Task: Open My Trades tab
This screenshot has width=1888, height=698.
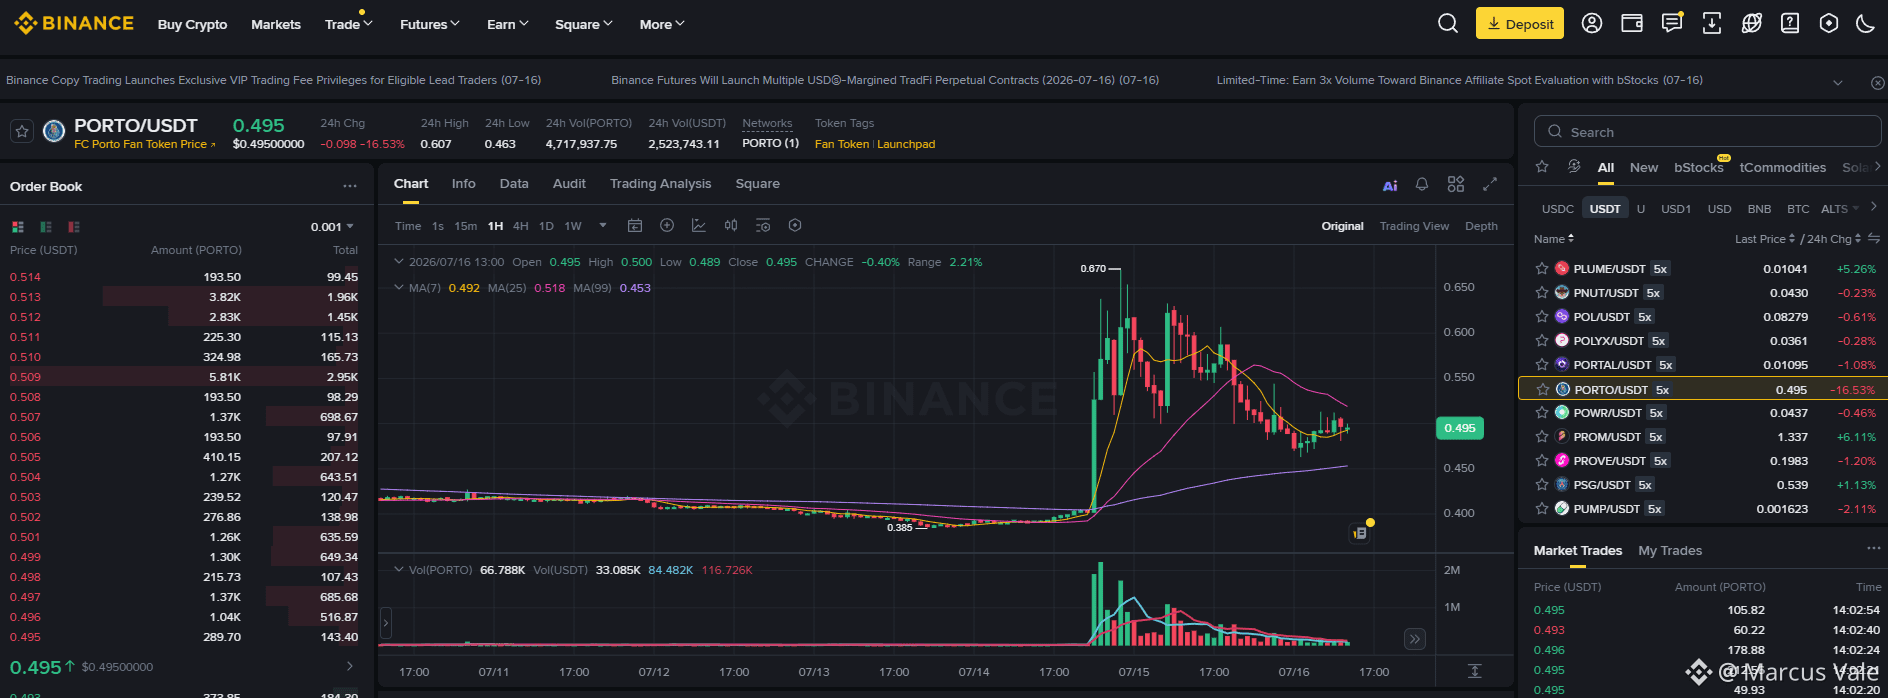Action: 1670,551
